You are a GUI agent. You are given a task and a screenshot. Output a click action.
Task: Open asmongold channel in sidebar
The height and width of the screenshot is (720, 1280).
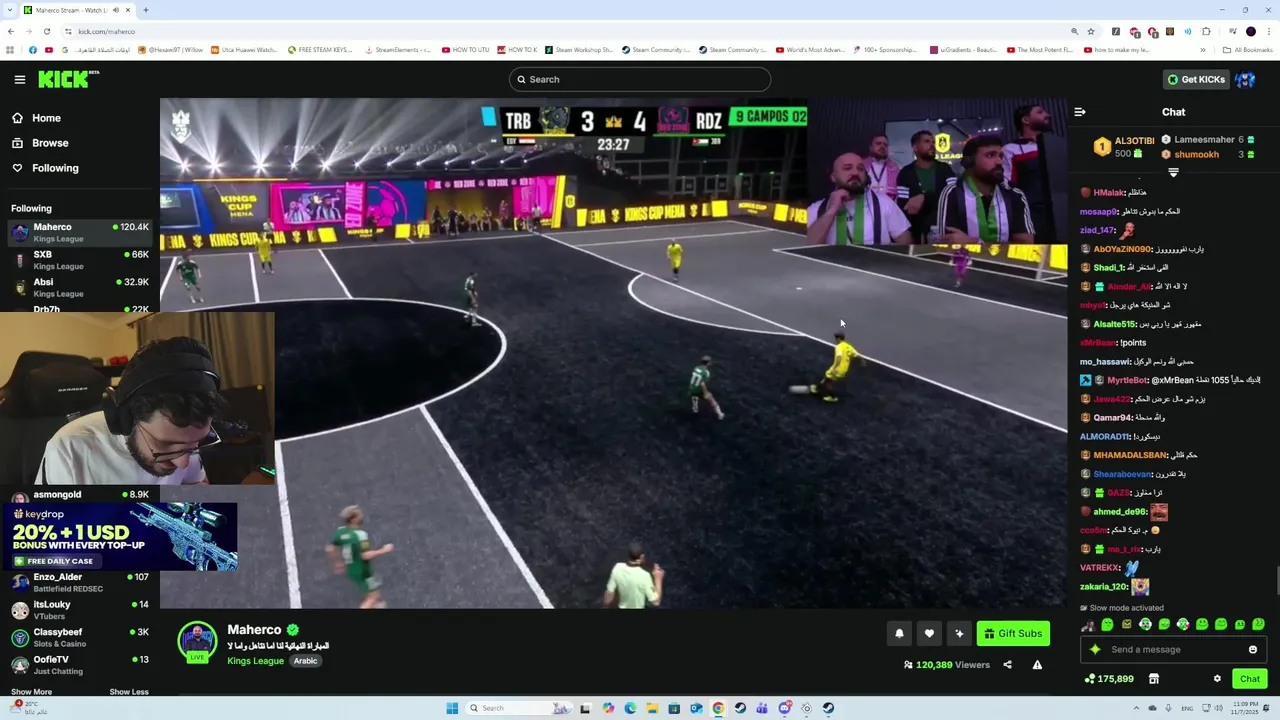[80, 494]
